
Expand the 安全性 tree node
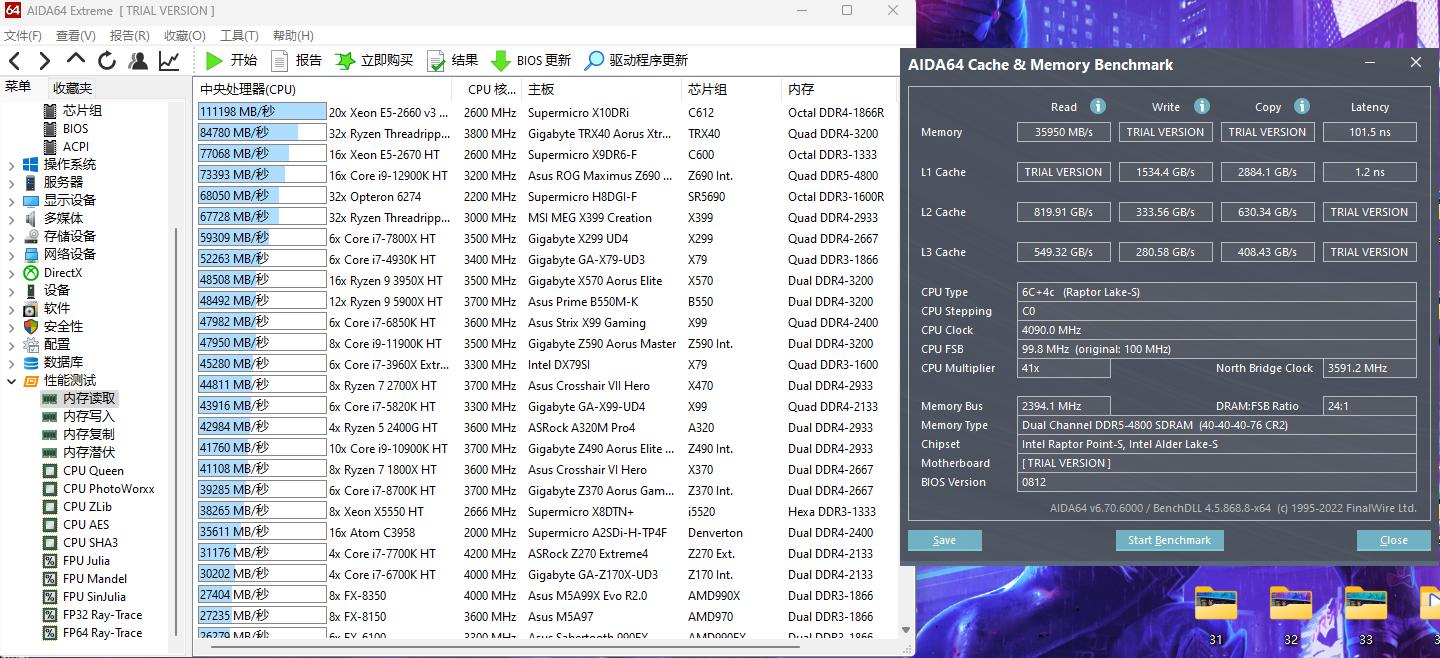pos(11,326)
